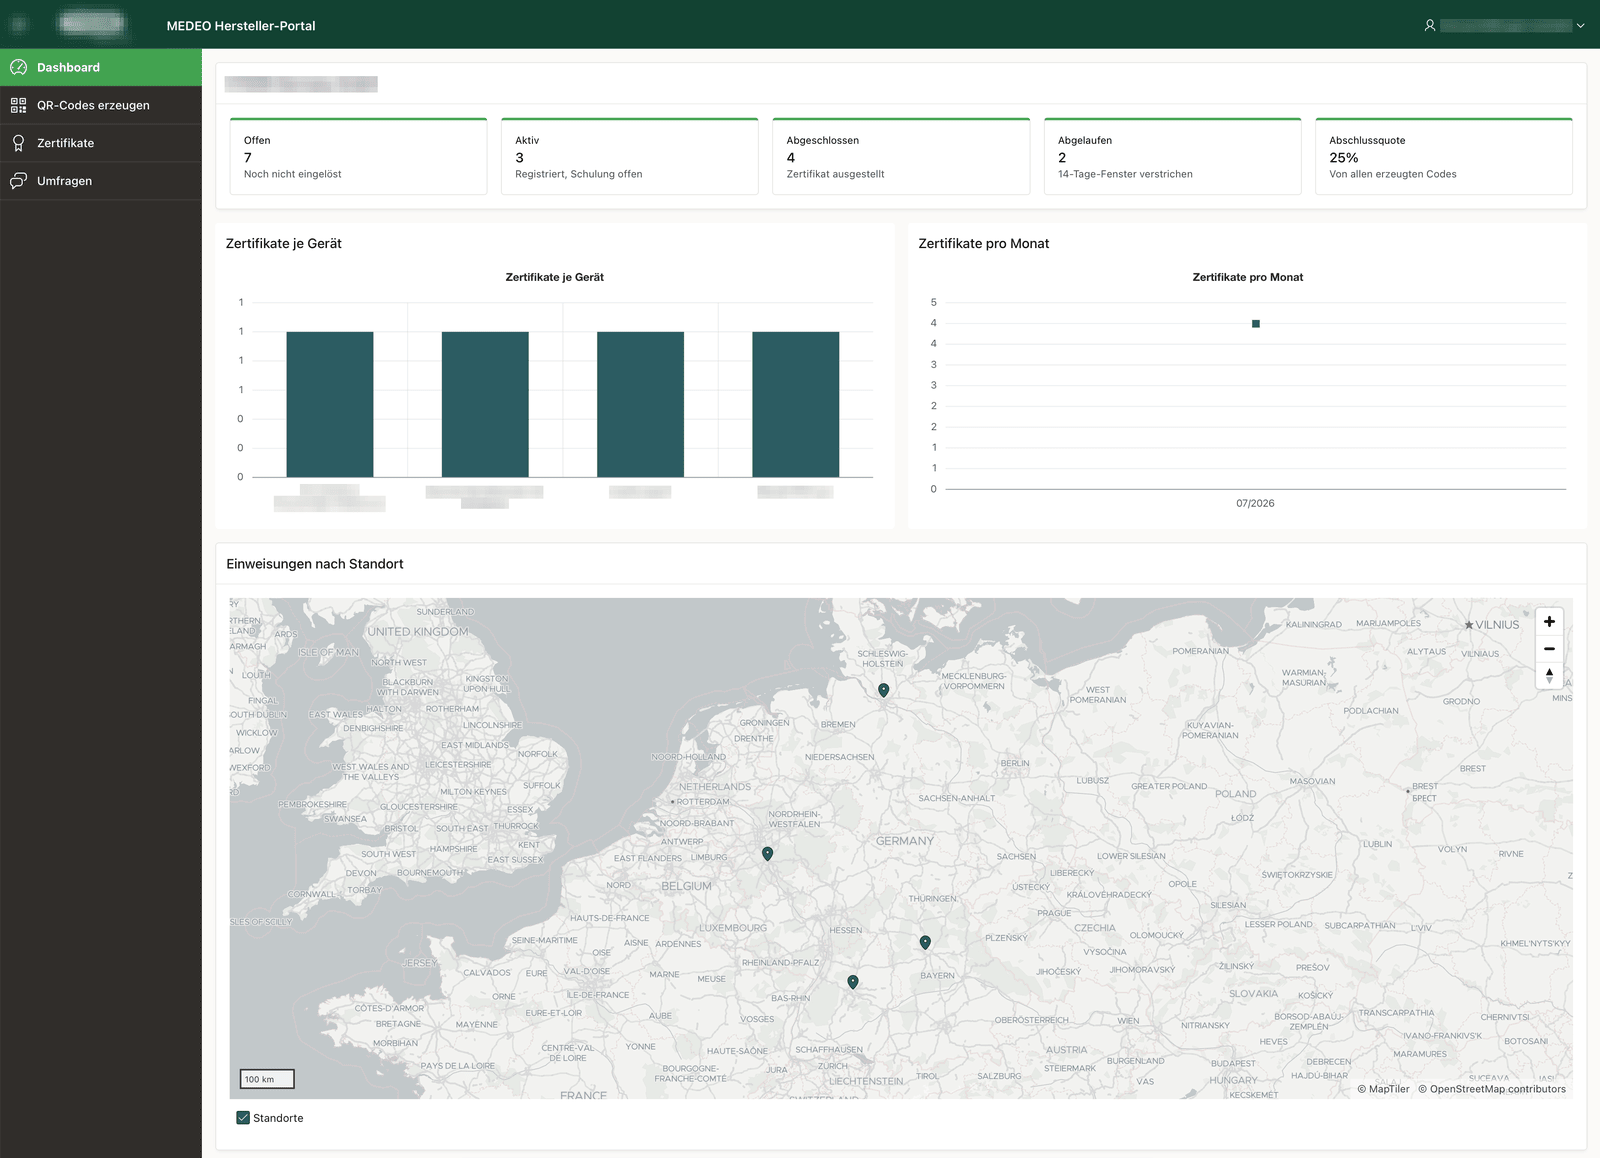
Task: Click the third bar in device chart
Action: 640,404
